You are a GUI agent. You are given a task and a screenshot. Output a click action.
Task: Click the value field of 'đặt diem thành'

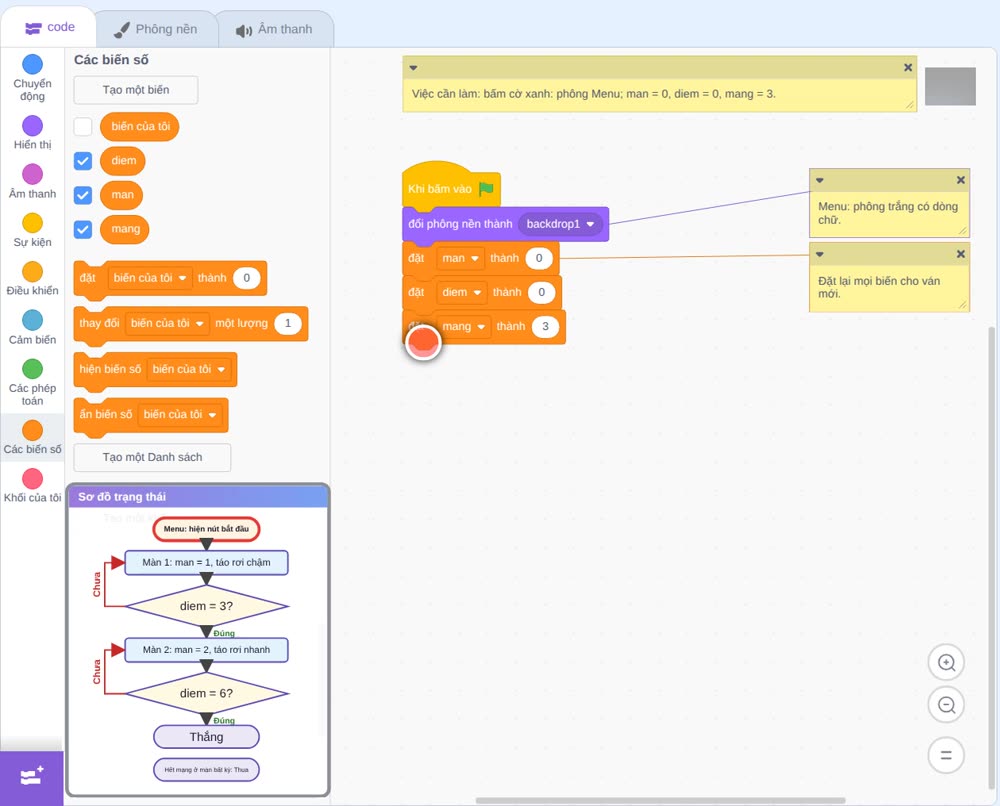coord(541,292)
